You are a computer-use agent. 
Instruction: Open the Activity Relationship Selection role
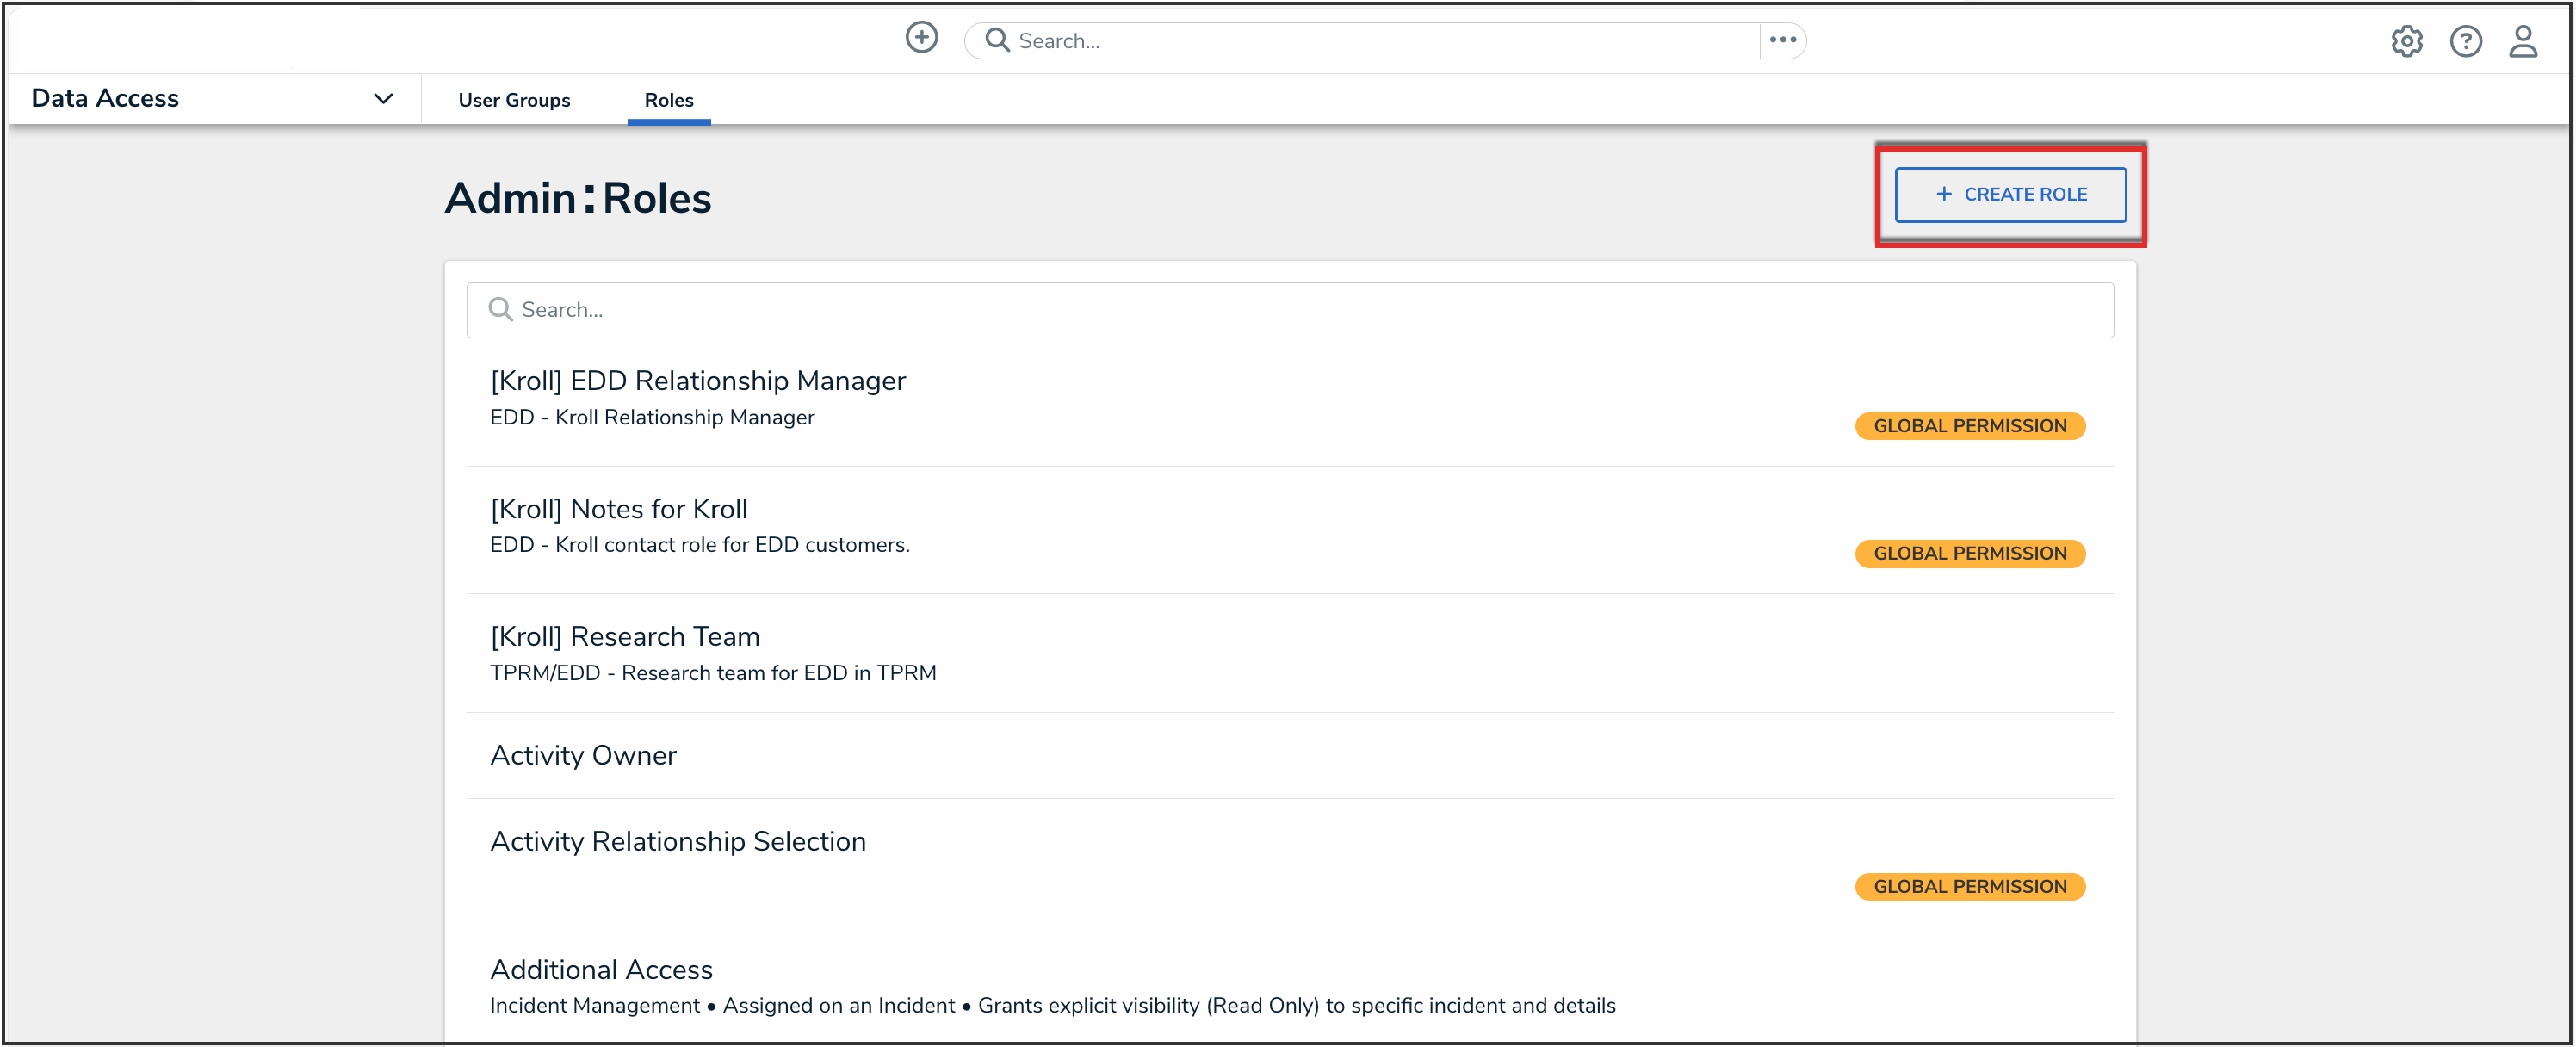[677, 841]
